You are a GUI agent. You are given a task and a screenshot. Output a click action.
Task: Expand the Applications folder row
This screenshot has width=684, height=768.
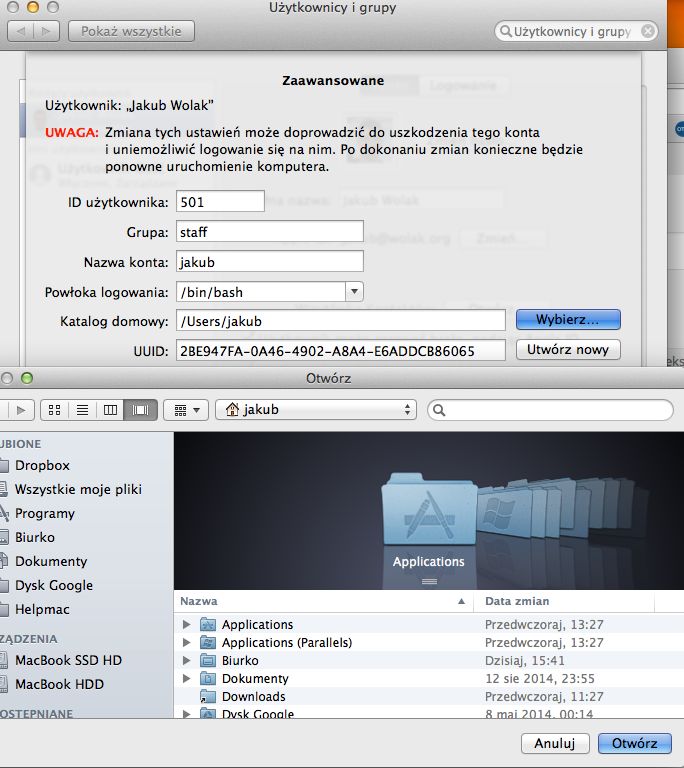click(x=186, y=624)
